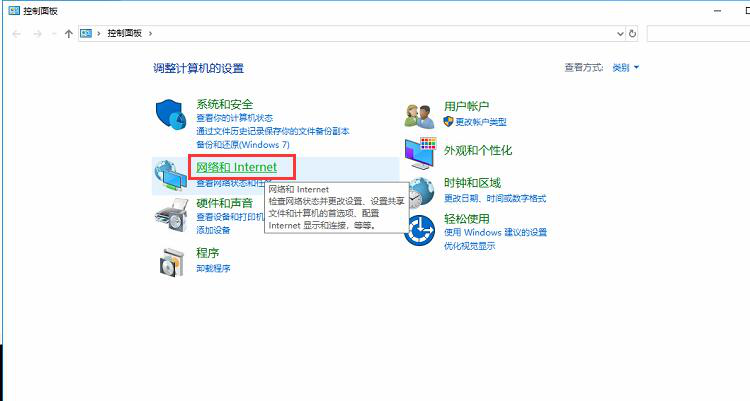750x401 pixels.
Task: Open the 外观和个性化 category
Action: click(x=478, y=150)
